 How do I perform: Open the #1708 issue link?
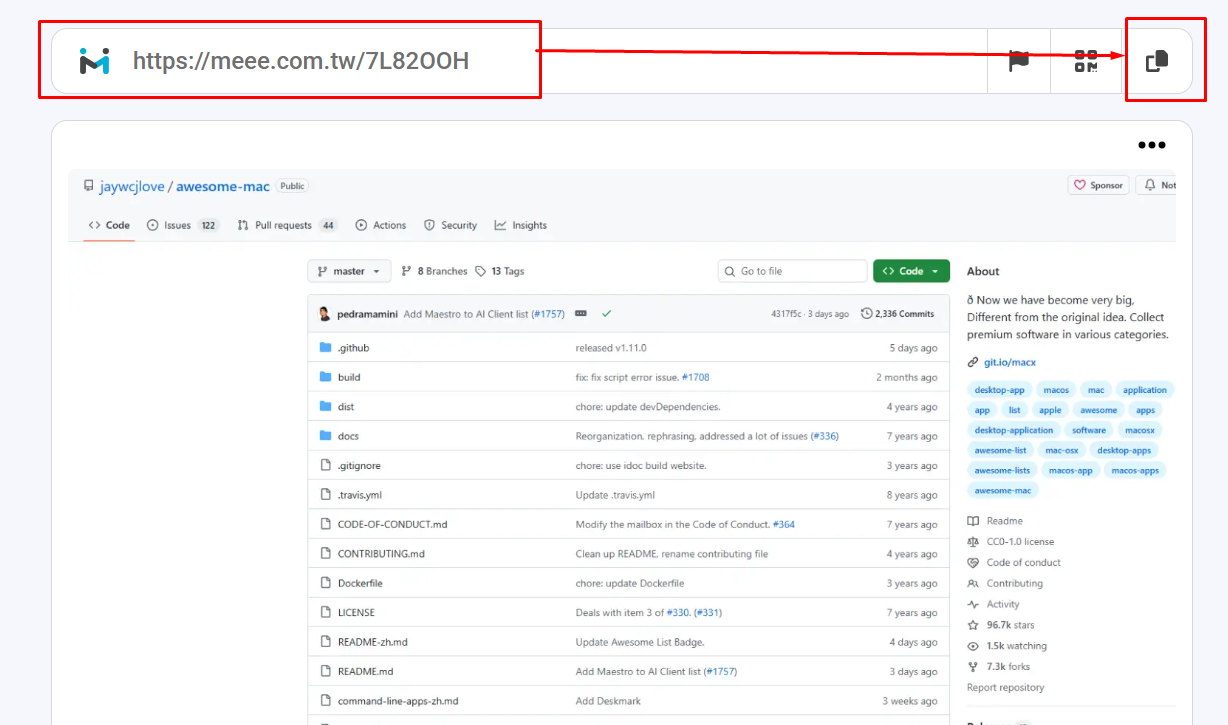click(x=695, y=377)
